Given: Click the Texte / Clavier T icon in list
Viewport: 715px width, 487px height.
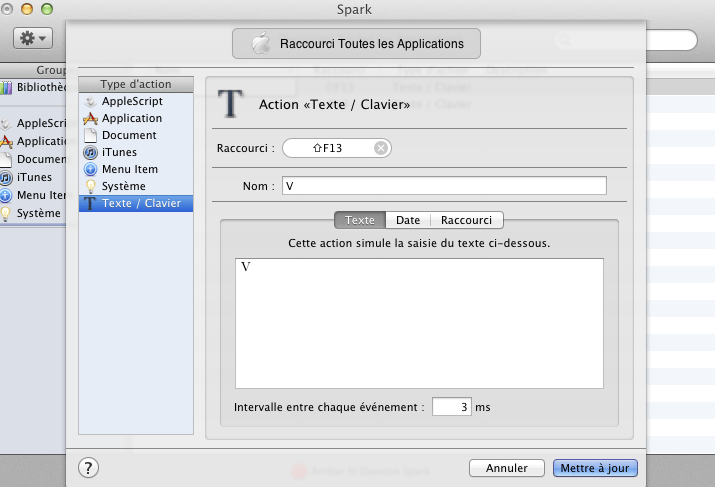Looking at the screenshot, I should pyautogui.click(x=90, y=203).
